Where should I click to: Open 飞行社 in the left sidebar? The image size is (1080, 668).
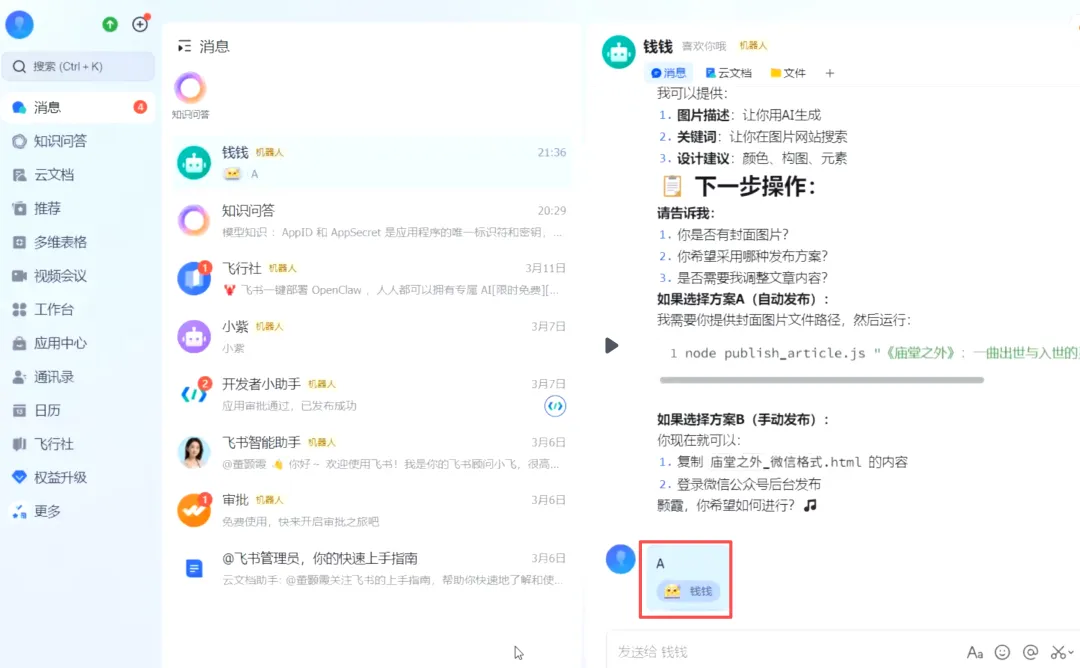tap(78, 444)
